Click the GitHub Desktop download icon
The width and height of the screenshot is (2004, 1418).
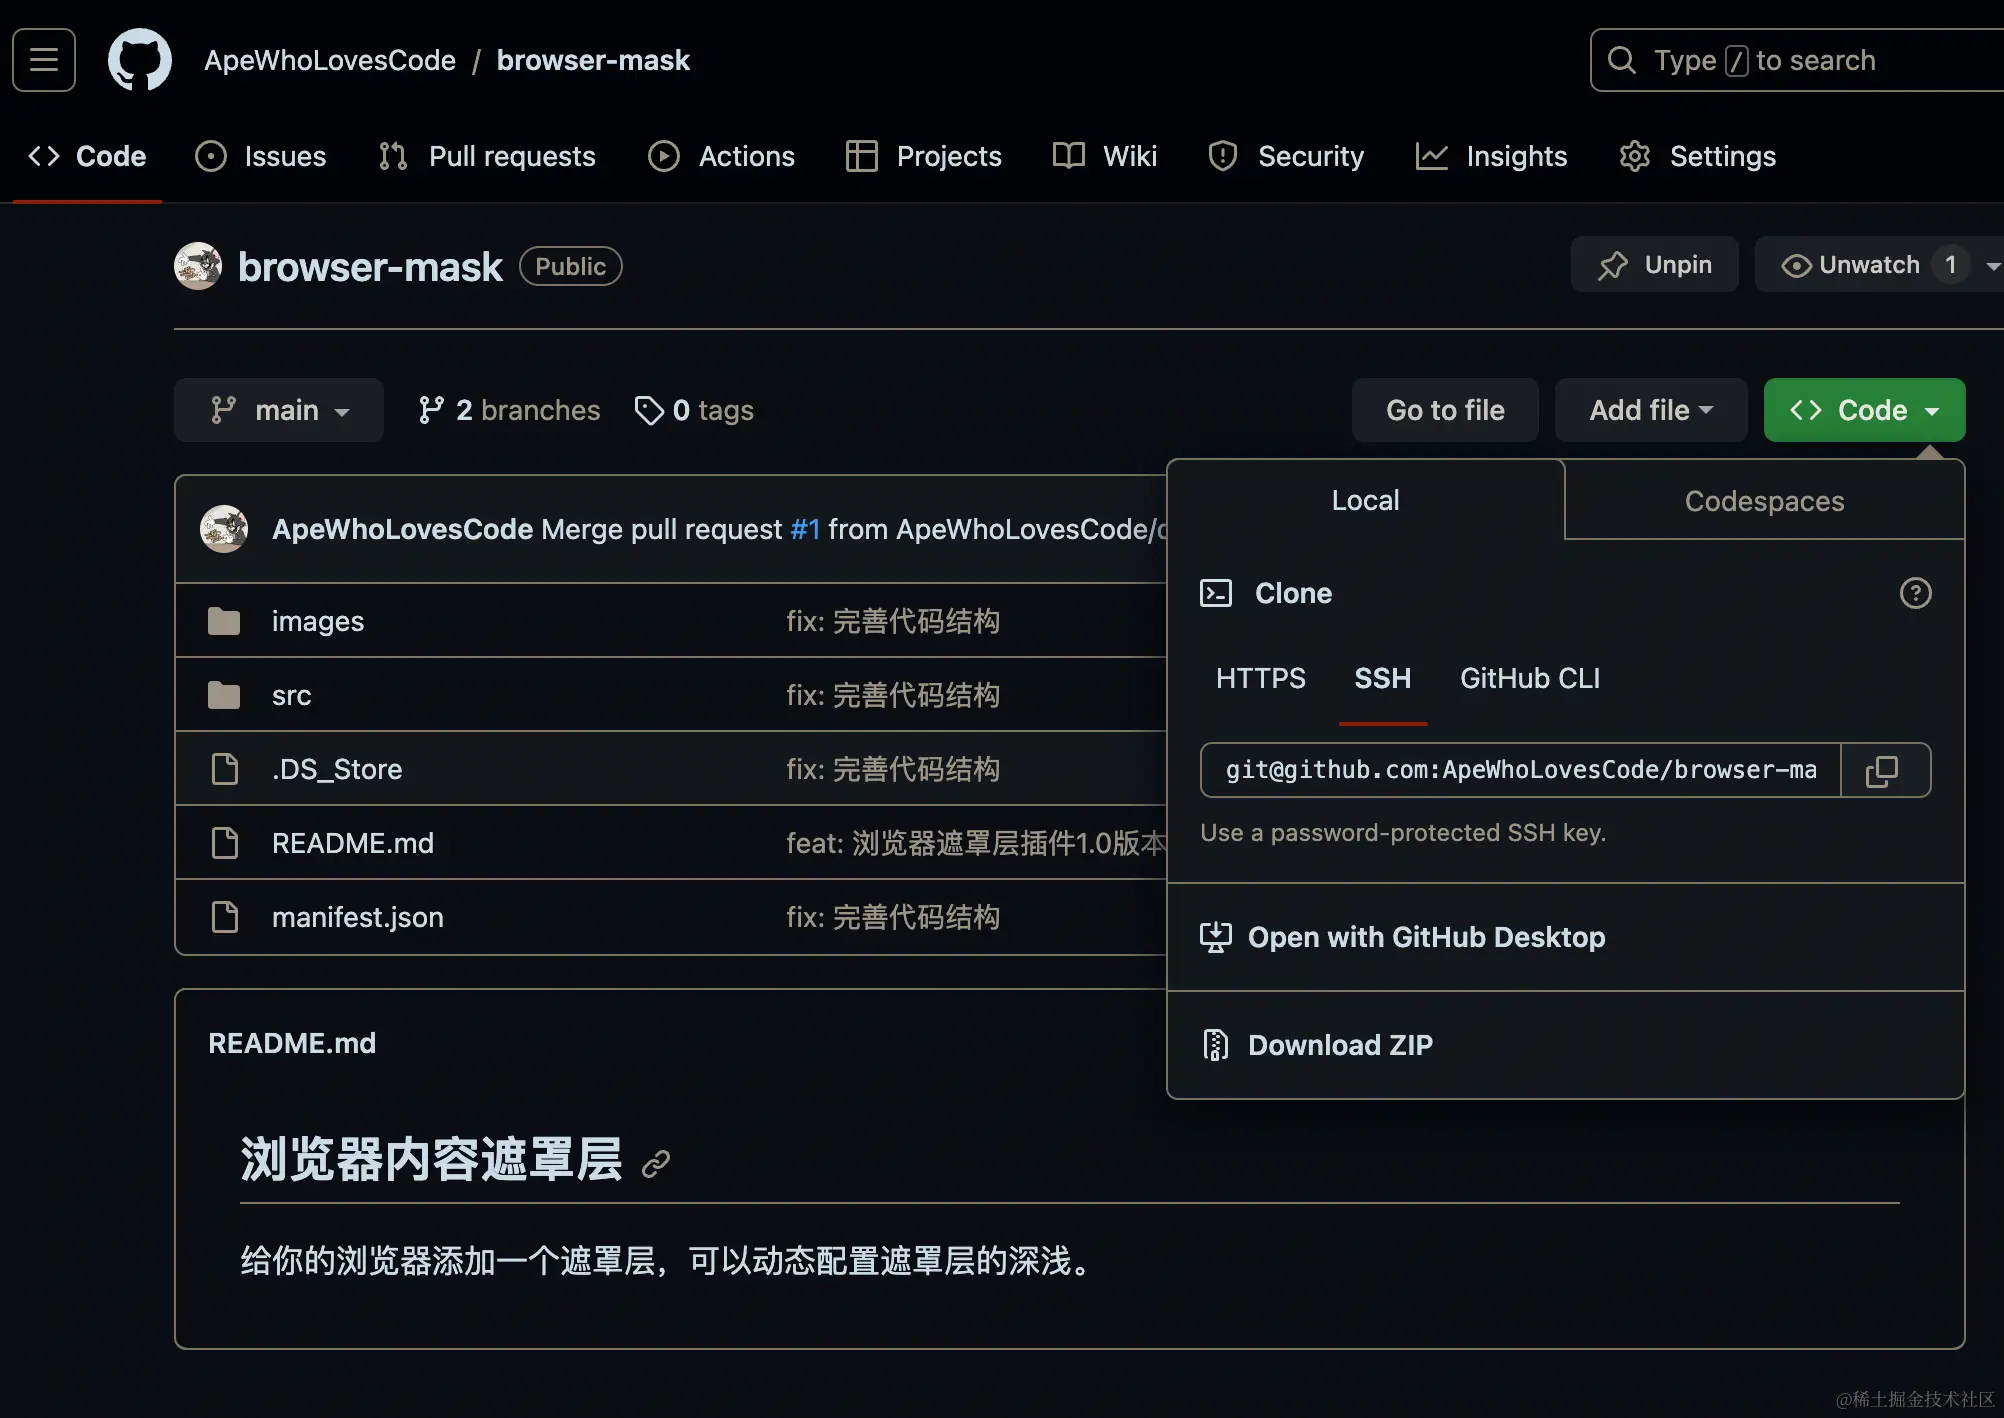(x=1216, y=937)
